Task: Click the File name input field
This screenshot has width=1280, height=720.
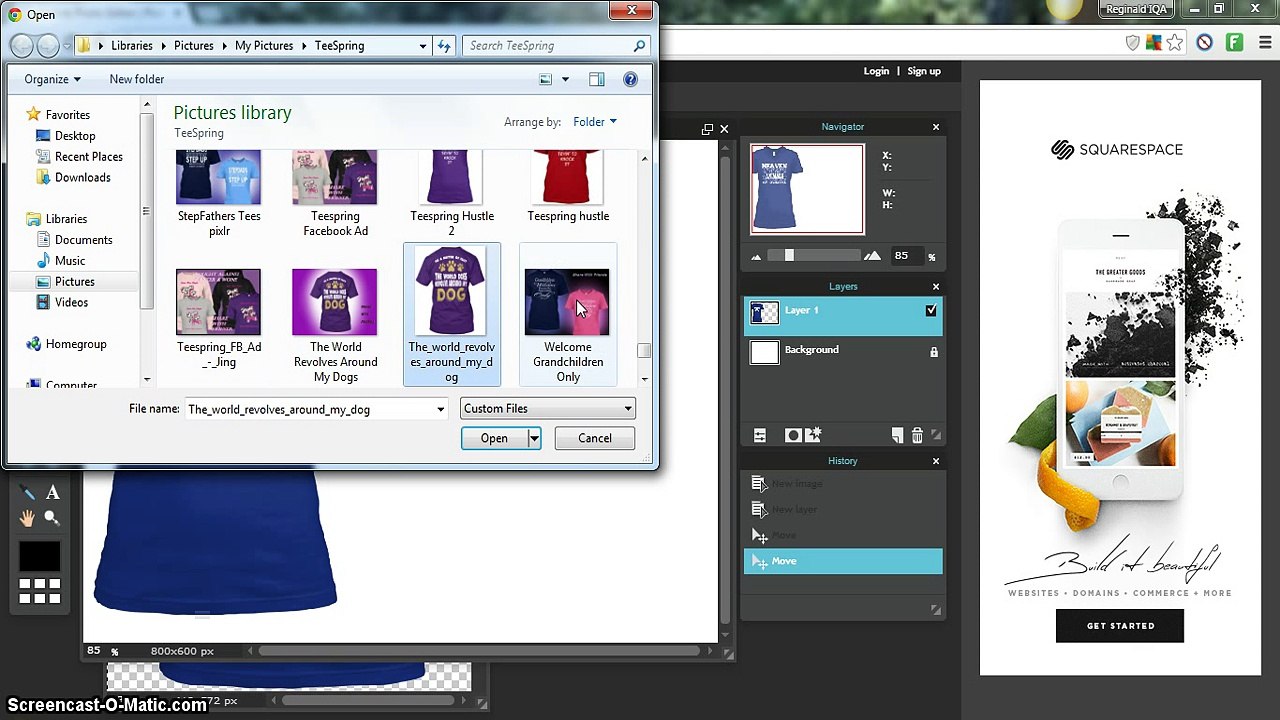Action: [x=310, y=409]
